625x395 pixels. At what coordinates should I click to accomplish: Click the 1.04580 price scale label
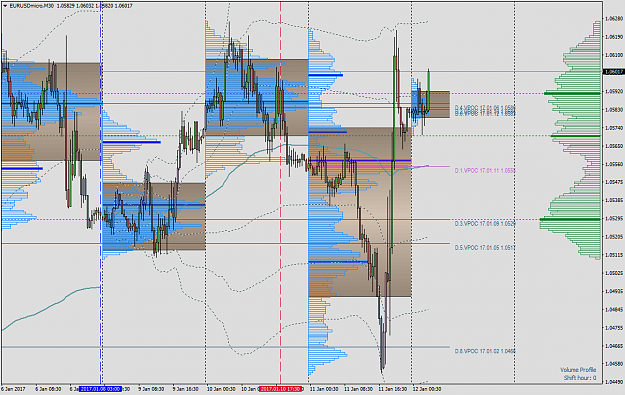click(x=614, y=364)
